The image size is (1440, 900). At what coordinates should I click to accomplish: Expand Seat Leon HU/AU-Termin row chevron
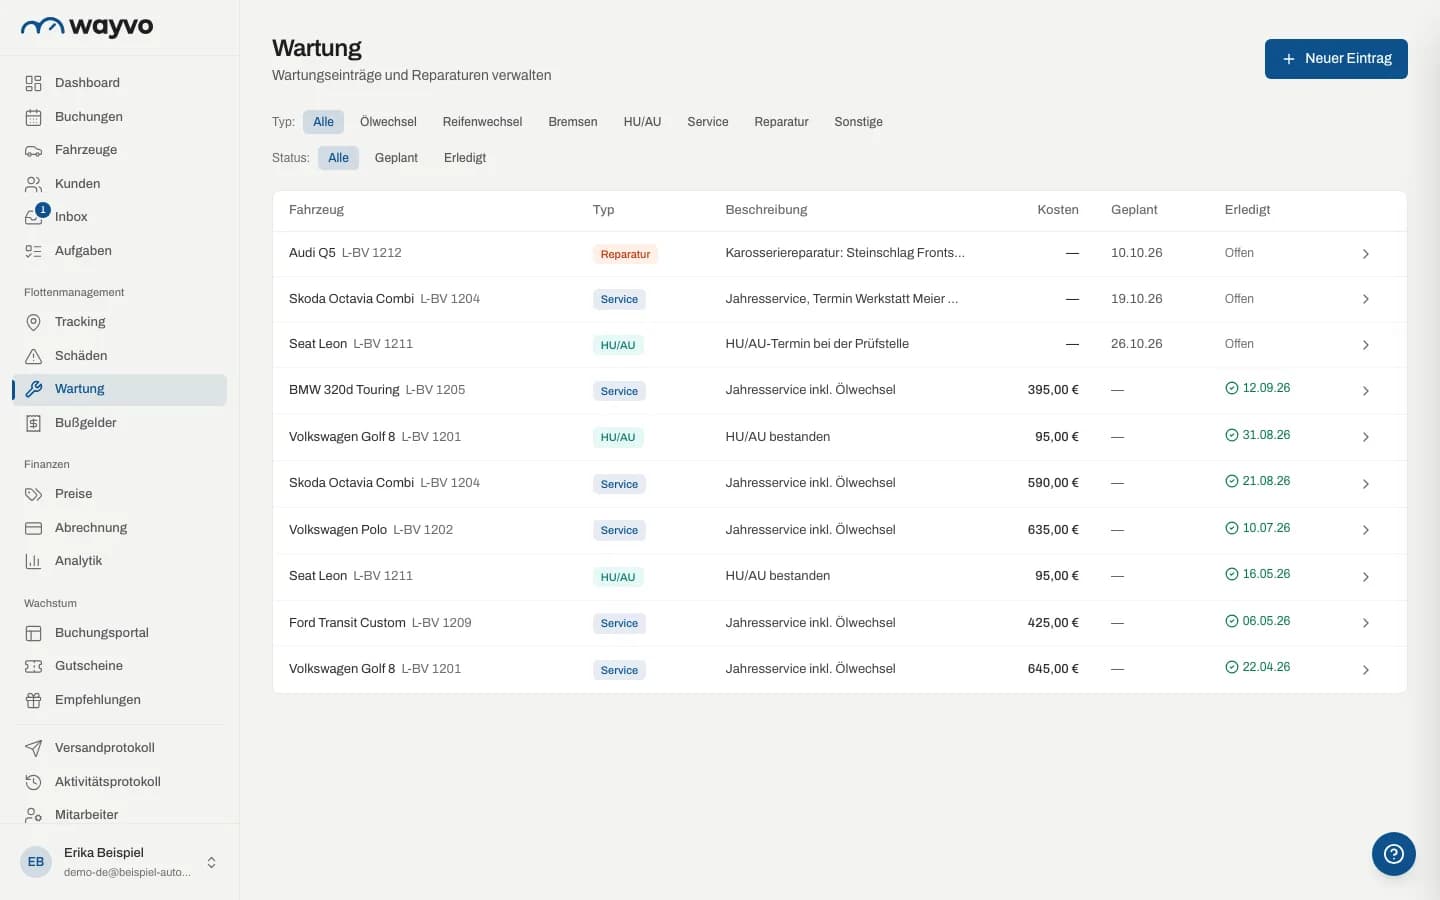pyautogui.click(x=1366, y=345)
